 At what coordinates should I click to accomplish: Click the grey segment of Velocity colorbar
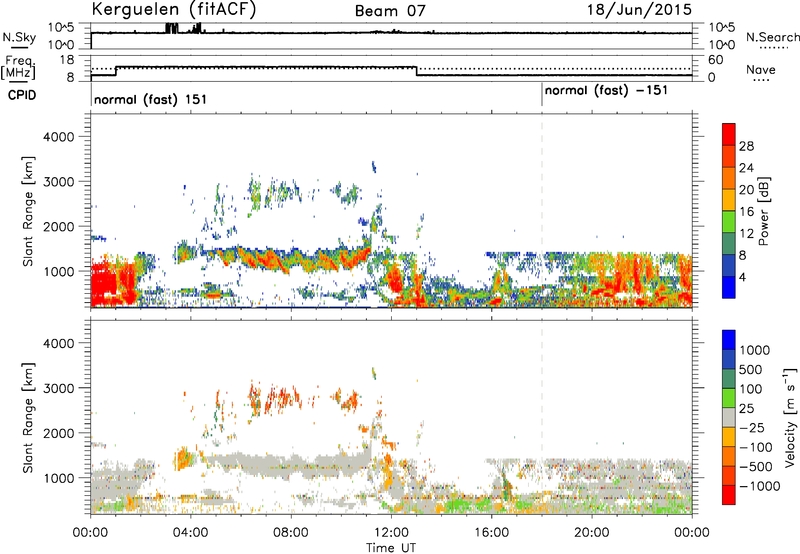[x=729, y=417]
